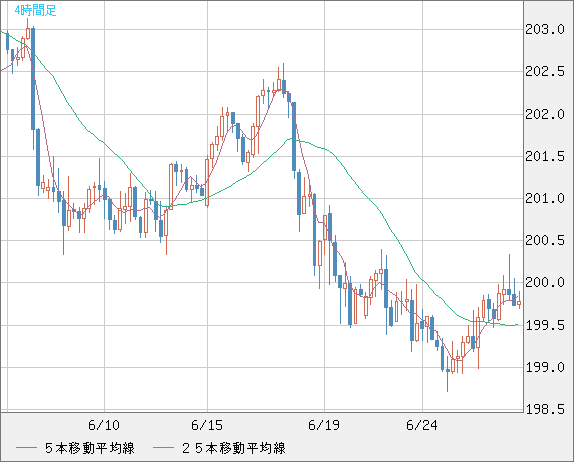Click the 6/24 date axis label
Viewport: 574px width, 462px height.
[x=422, y=425]
